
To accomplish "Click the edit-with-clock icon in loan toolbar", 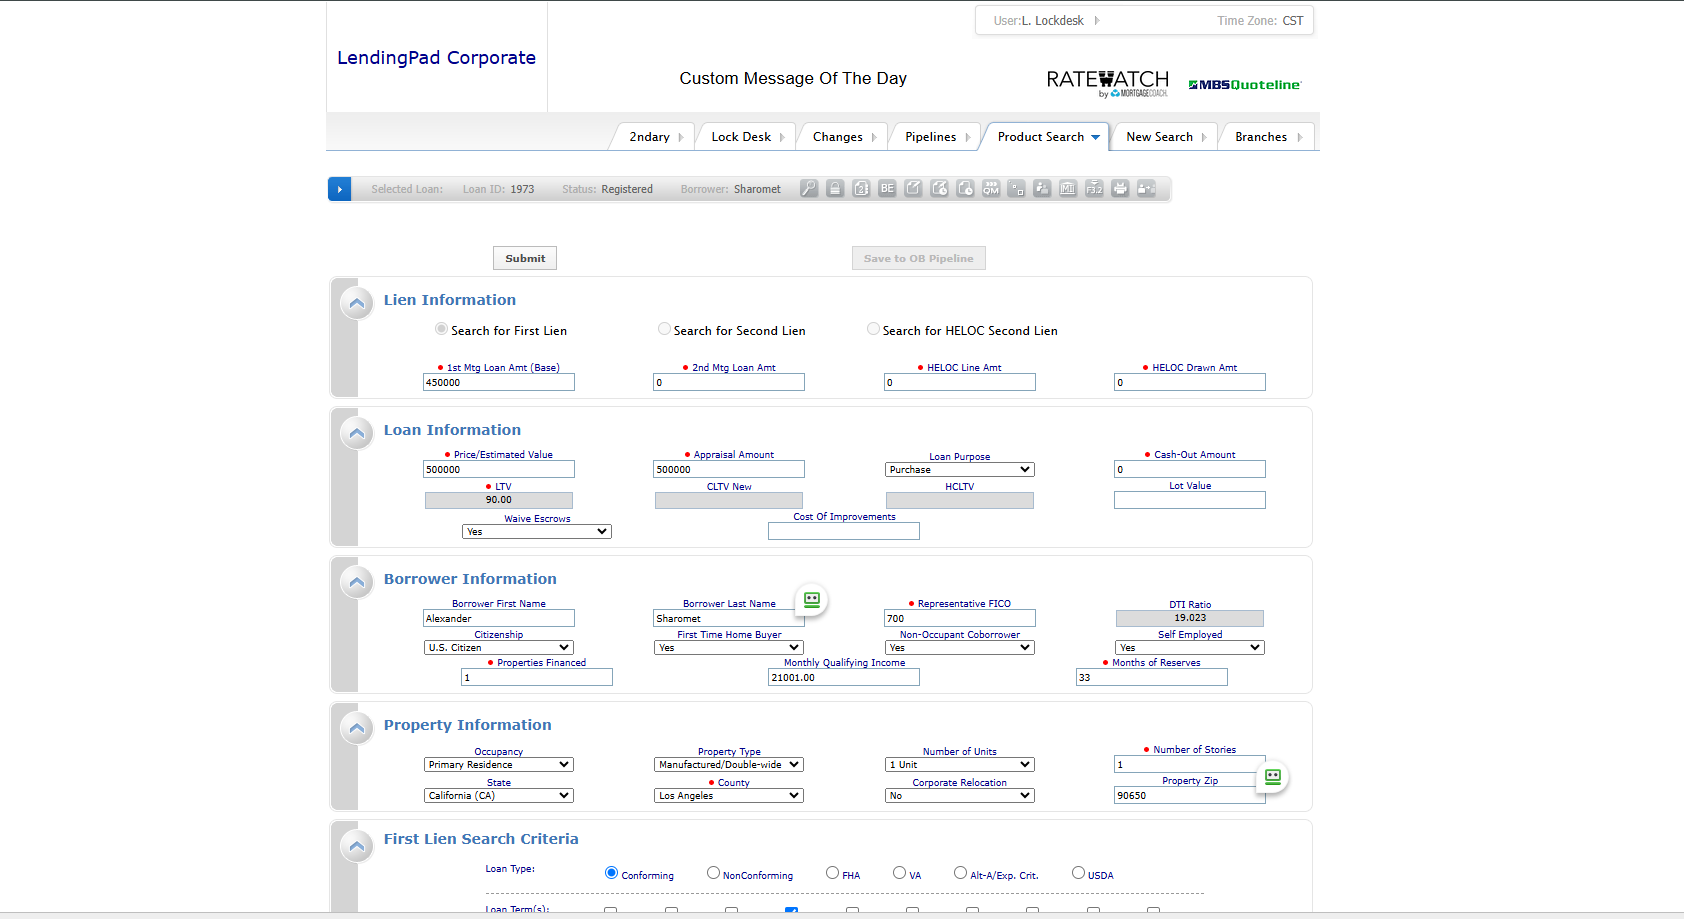I will pyautogui.click(x=939, y=188).
